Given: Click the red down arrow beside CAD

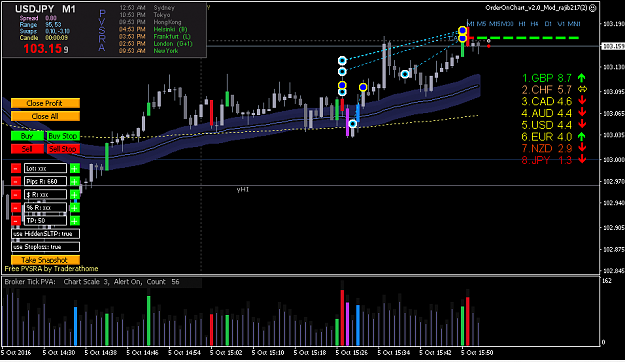Looking at the screenshot, I should tap(582, 101).
